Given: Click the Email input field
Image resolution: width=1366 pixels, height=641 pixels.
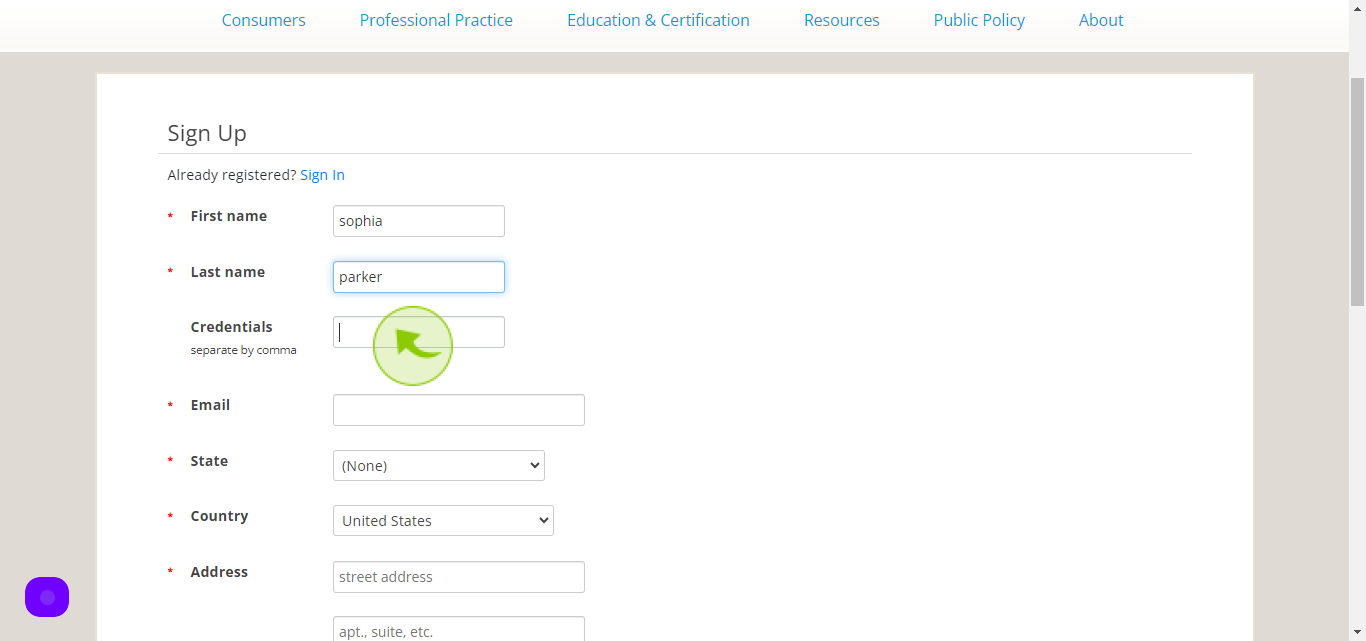Looking at the screenshot, I should 459,410.
